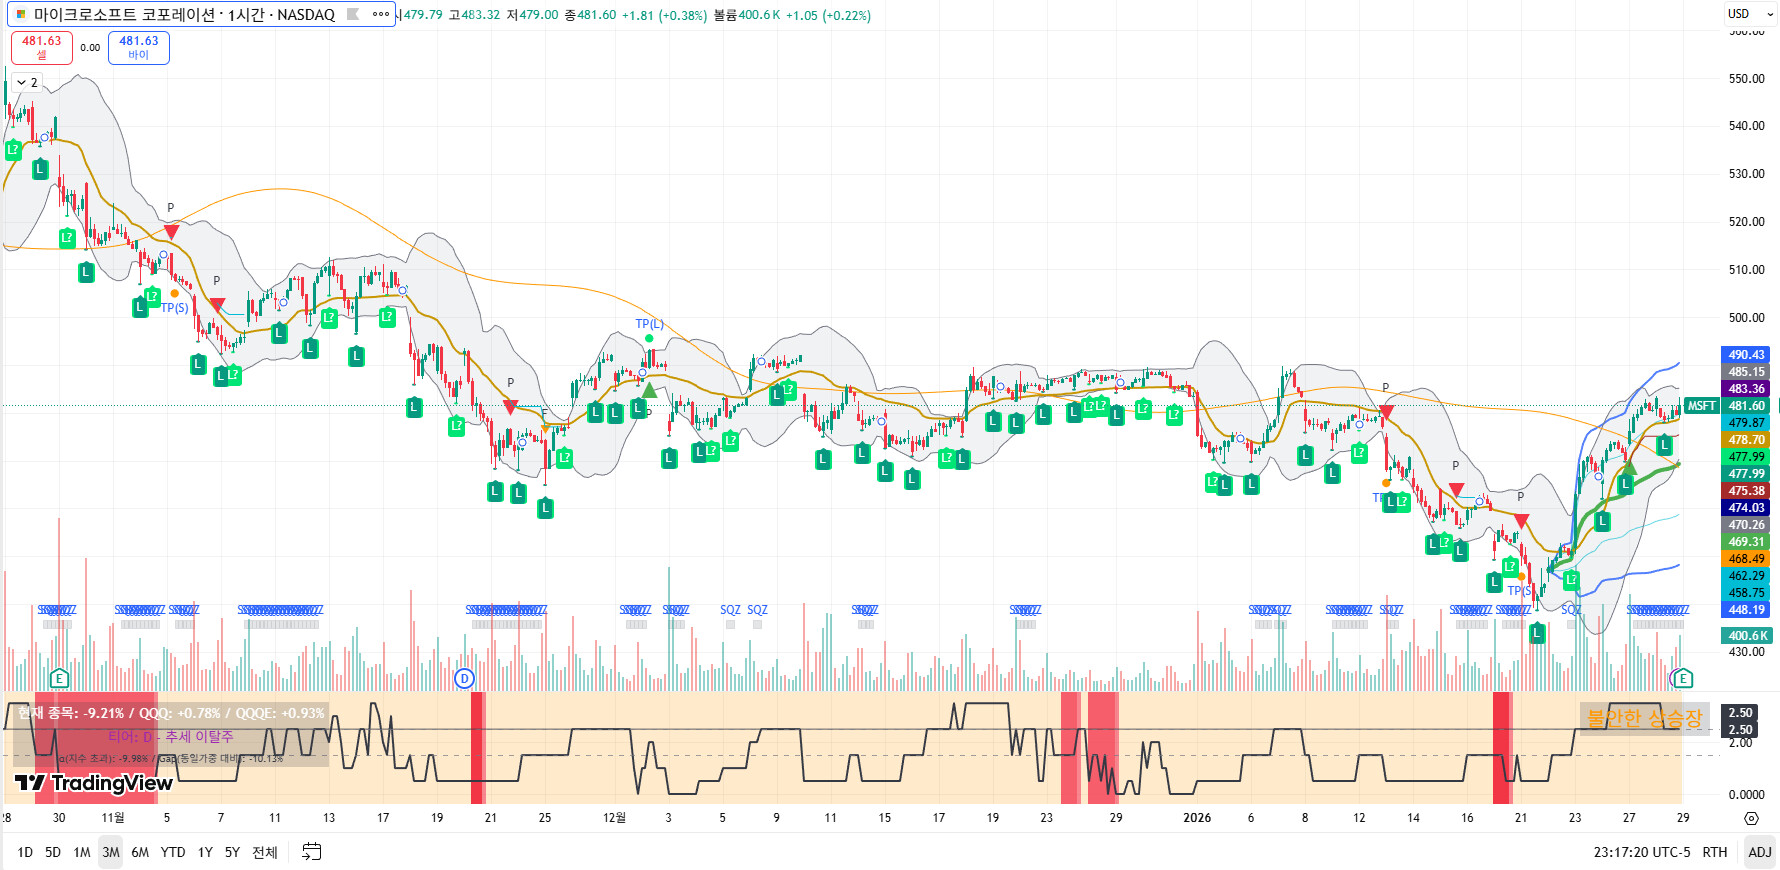Select the 1Y time range

pos(205,852)
